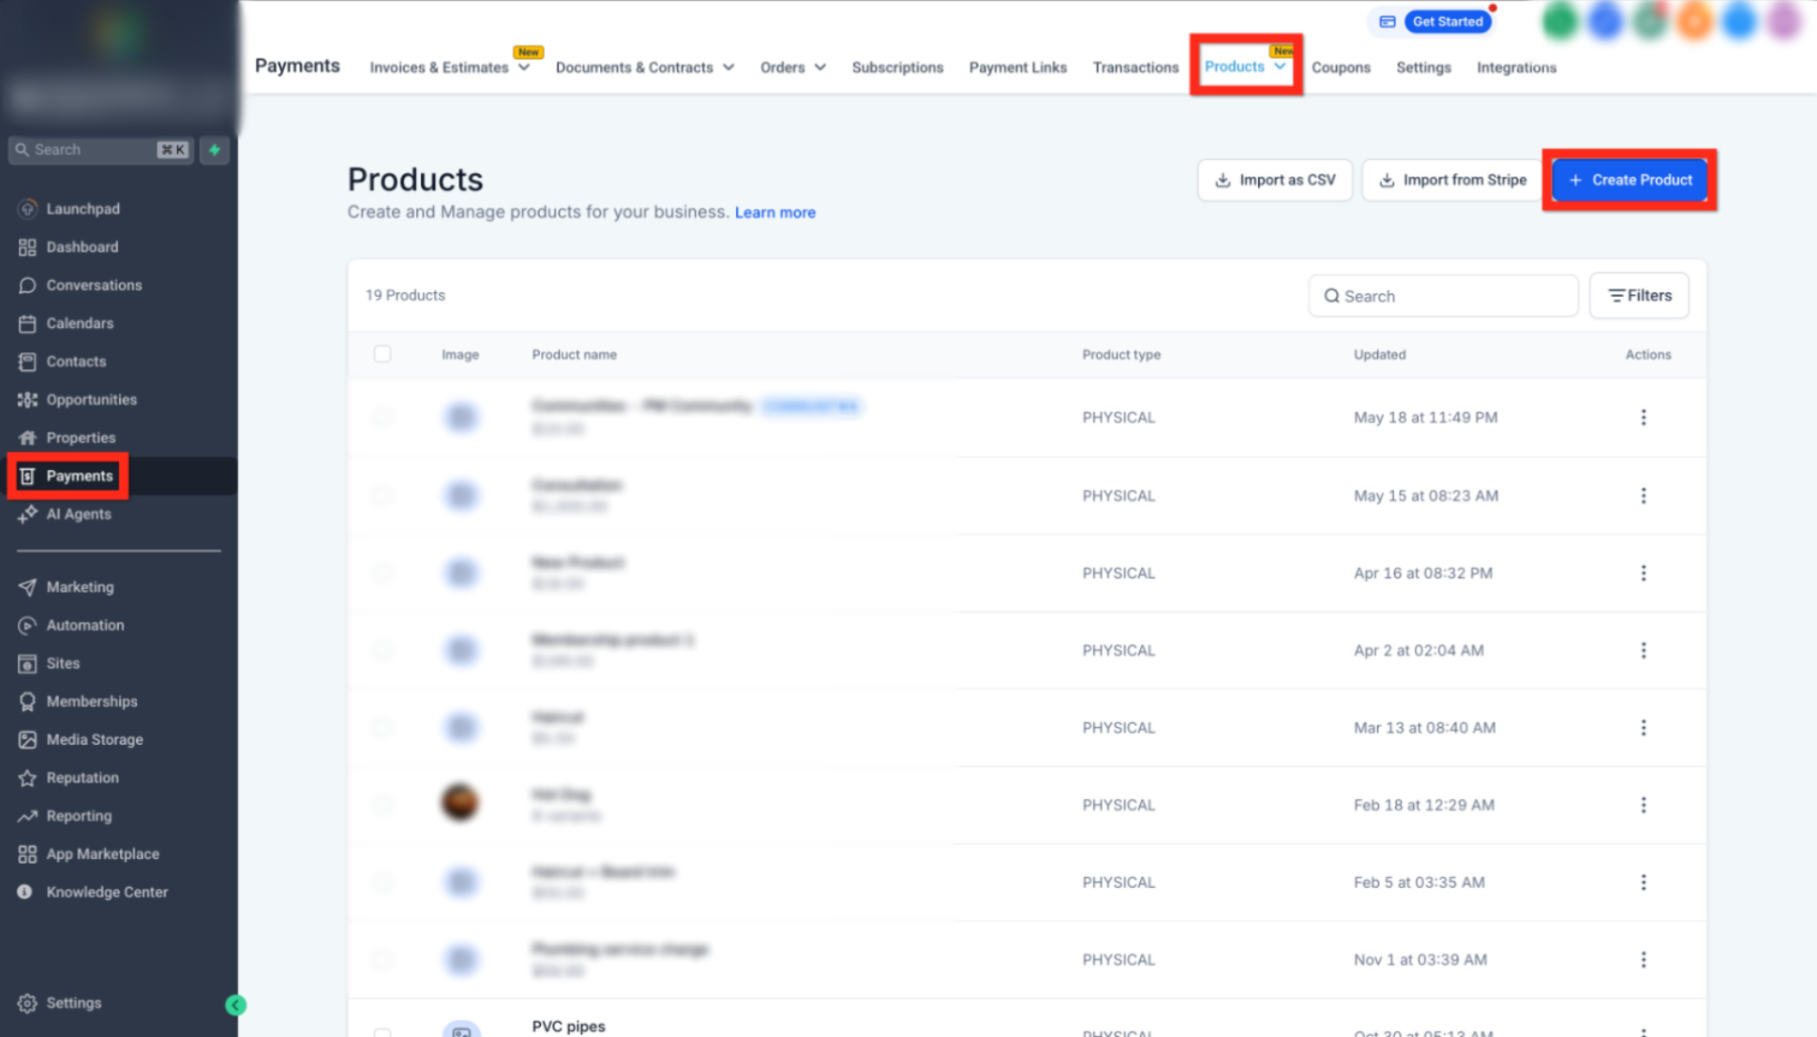
Task: Open Memberships in sidebar
Action: coord(91,701)
